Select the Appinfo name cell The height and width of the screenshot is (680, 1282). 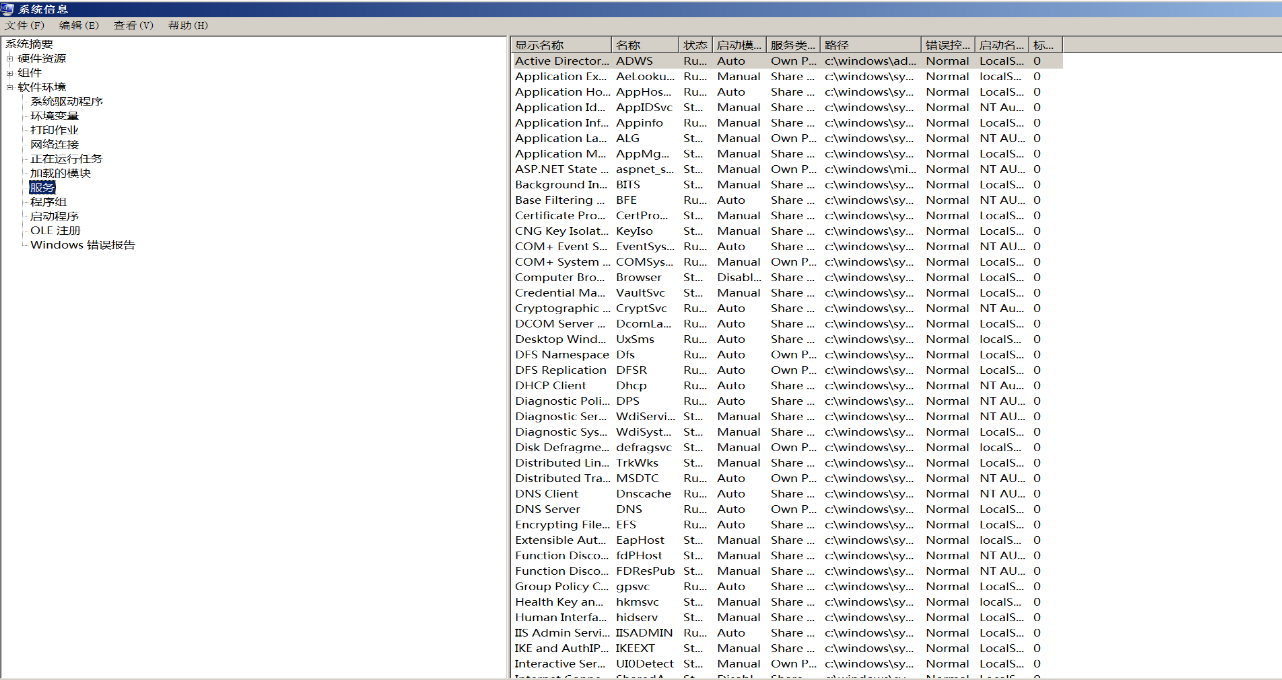click(x=639, y=123)
